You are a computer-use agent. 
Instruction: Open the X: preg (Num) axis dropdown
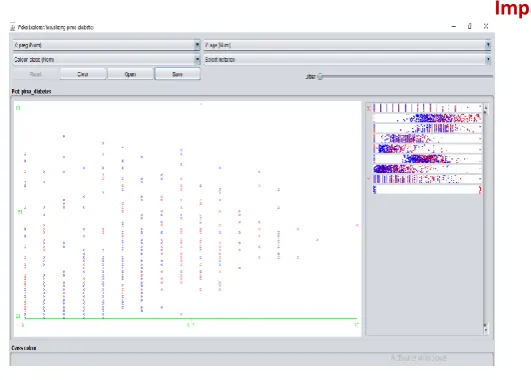click(x=106, y=45)
